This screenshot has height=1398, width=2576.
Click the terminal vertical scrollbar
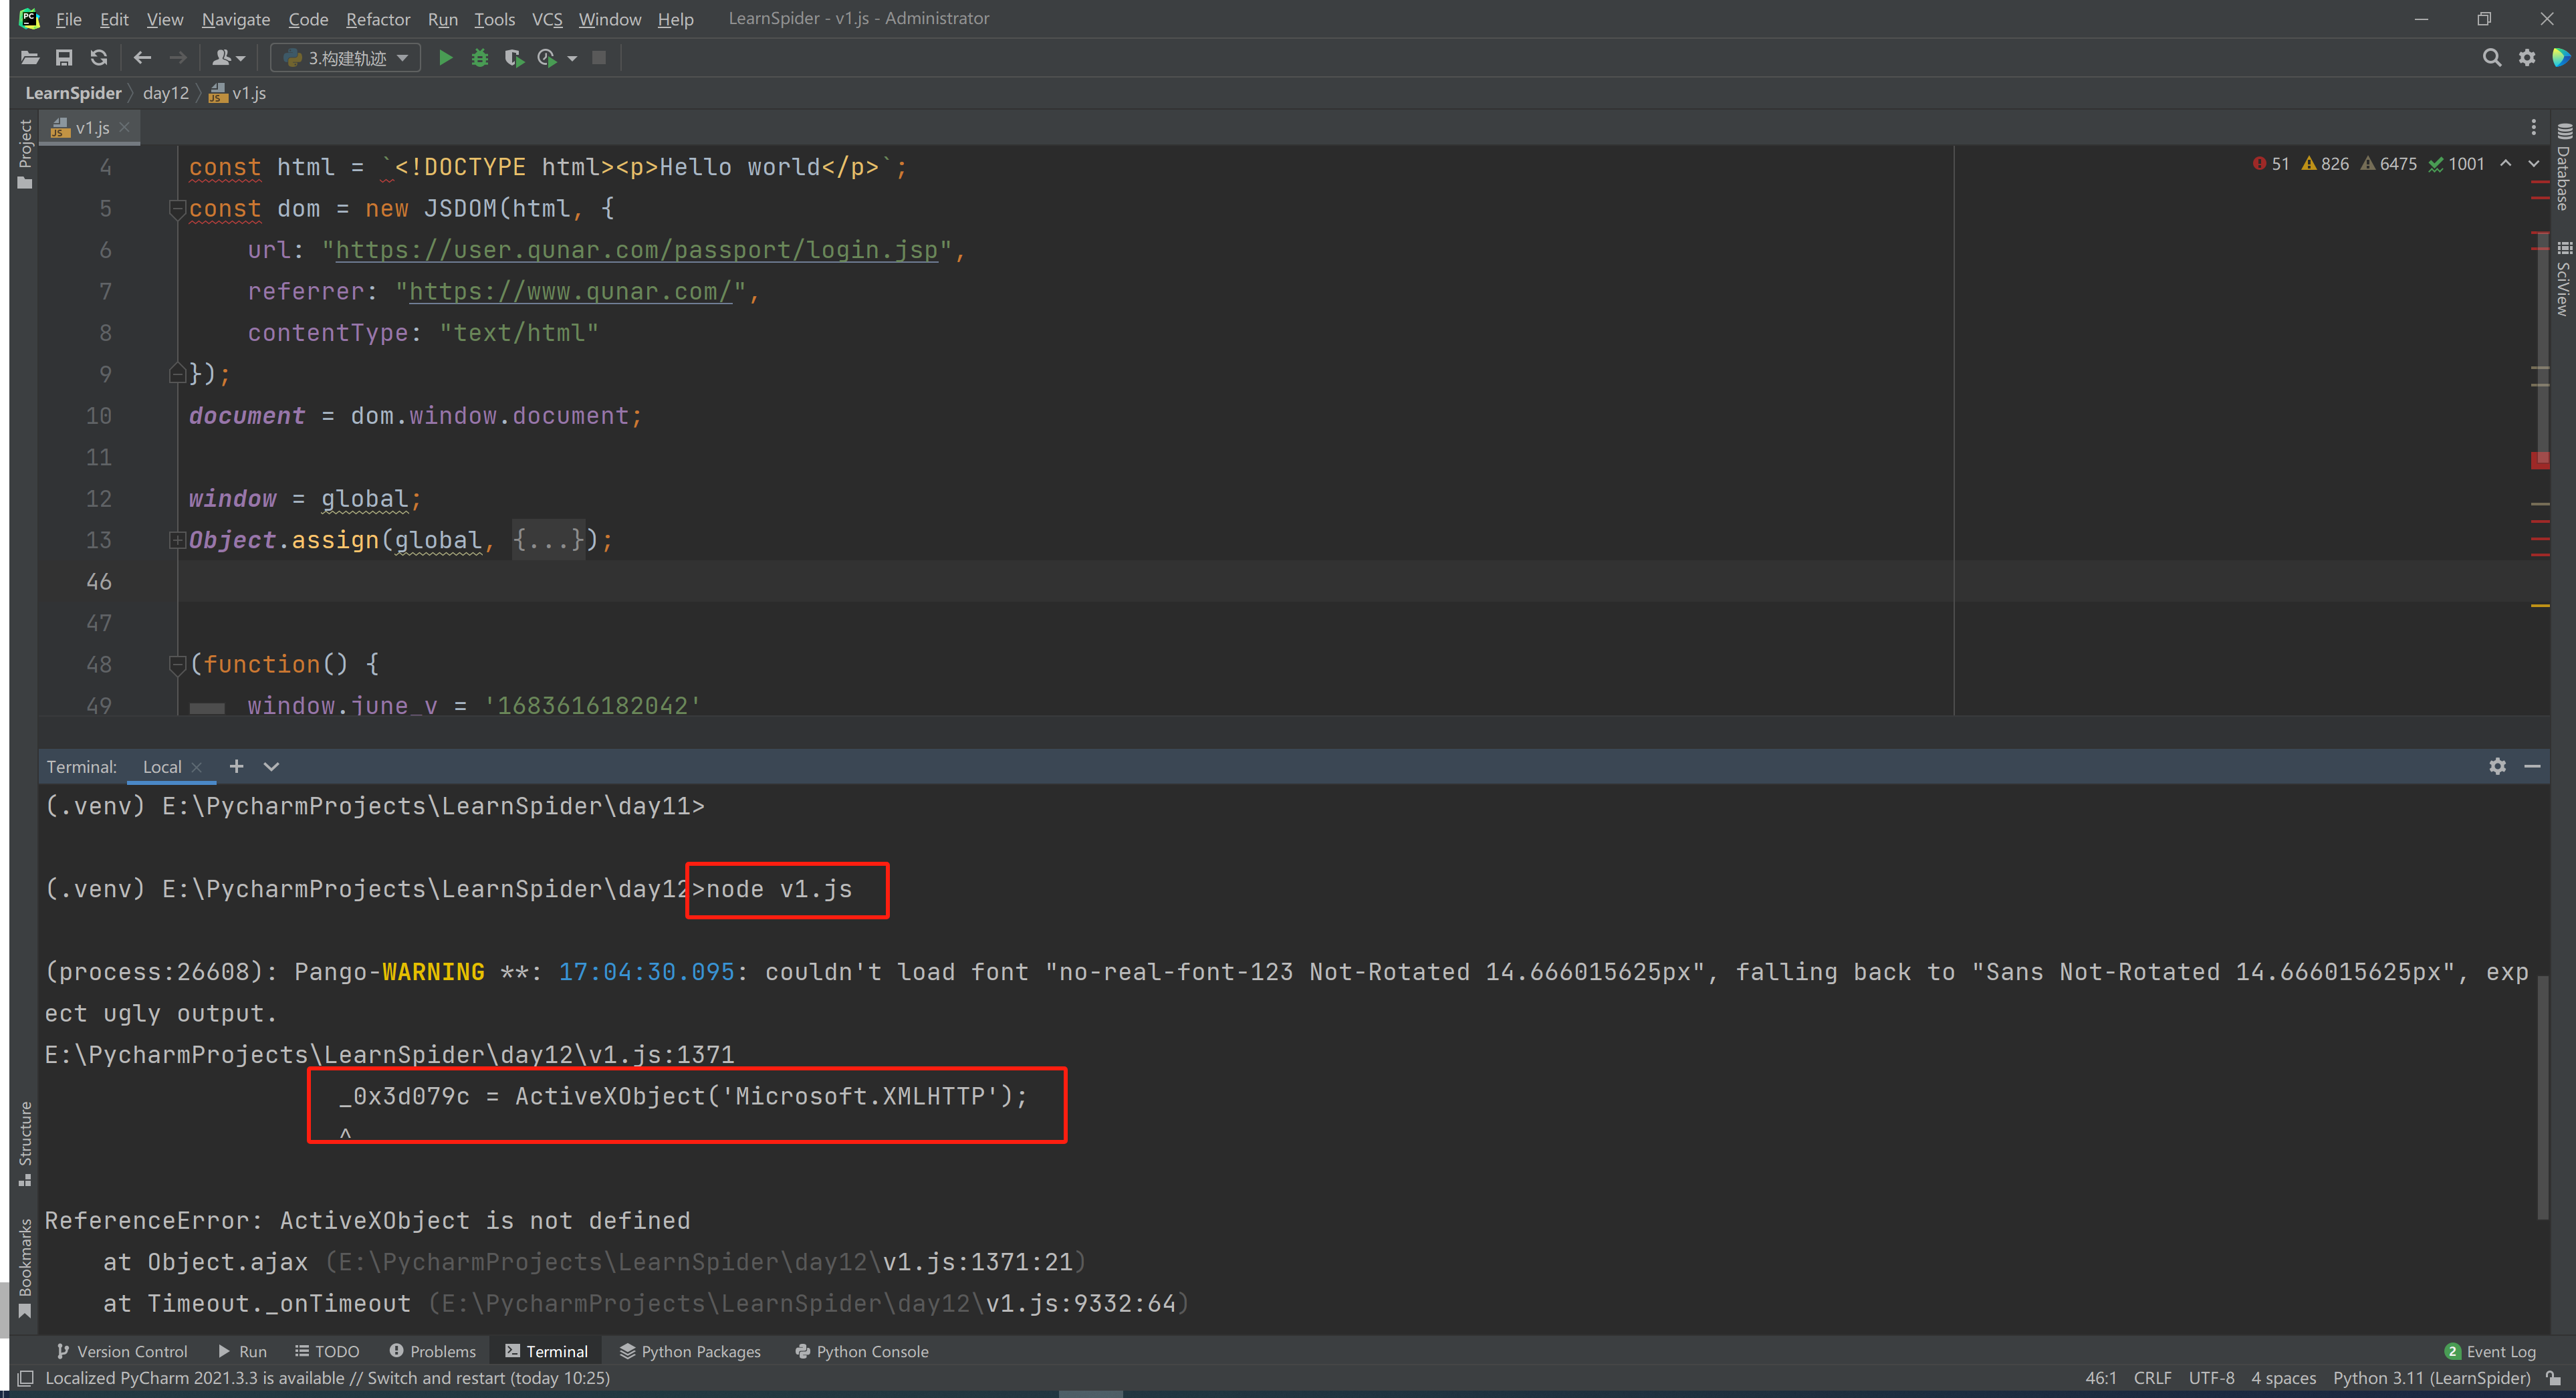point(2542,1097)
